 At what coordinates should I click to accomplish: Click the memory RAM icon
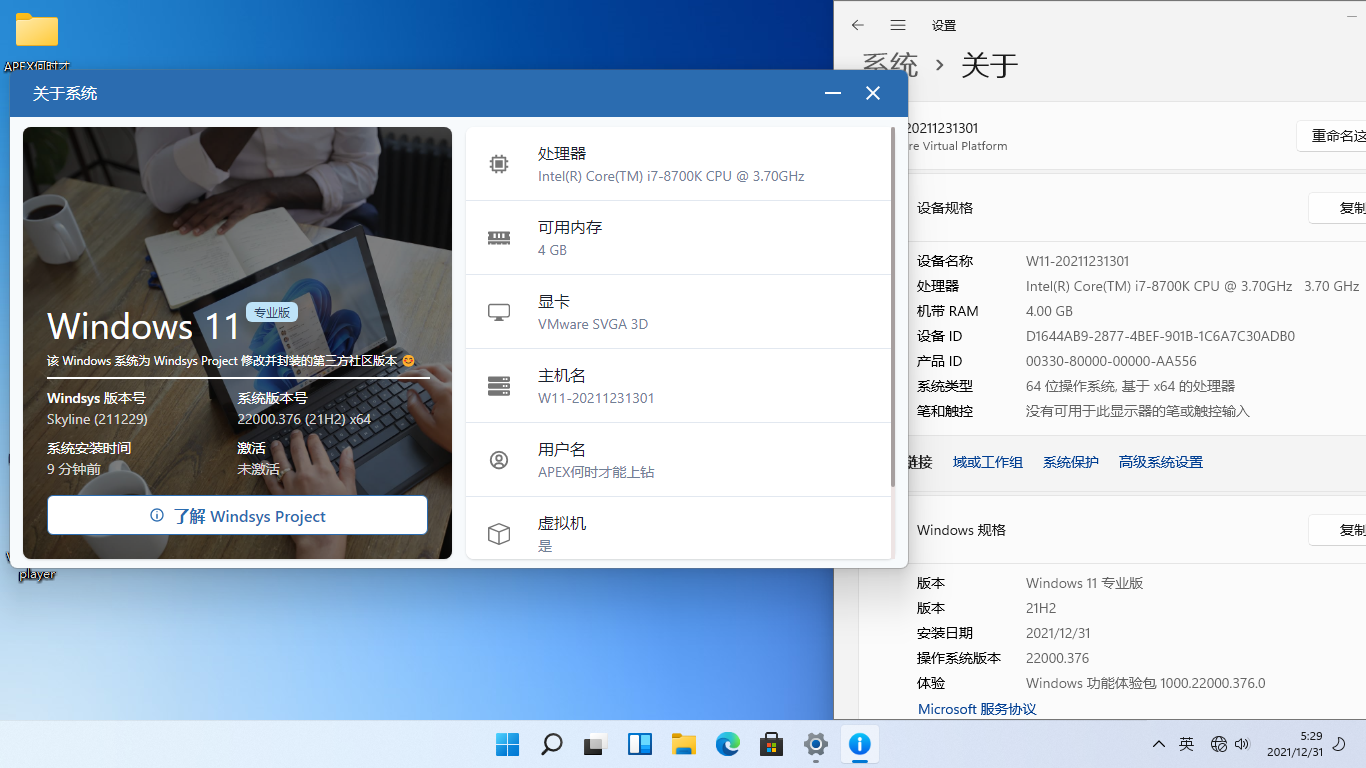498,238
